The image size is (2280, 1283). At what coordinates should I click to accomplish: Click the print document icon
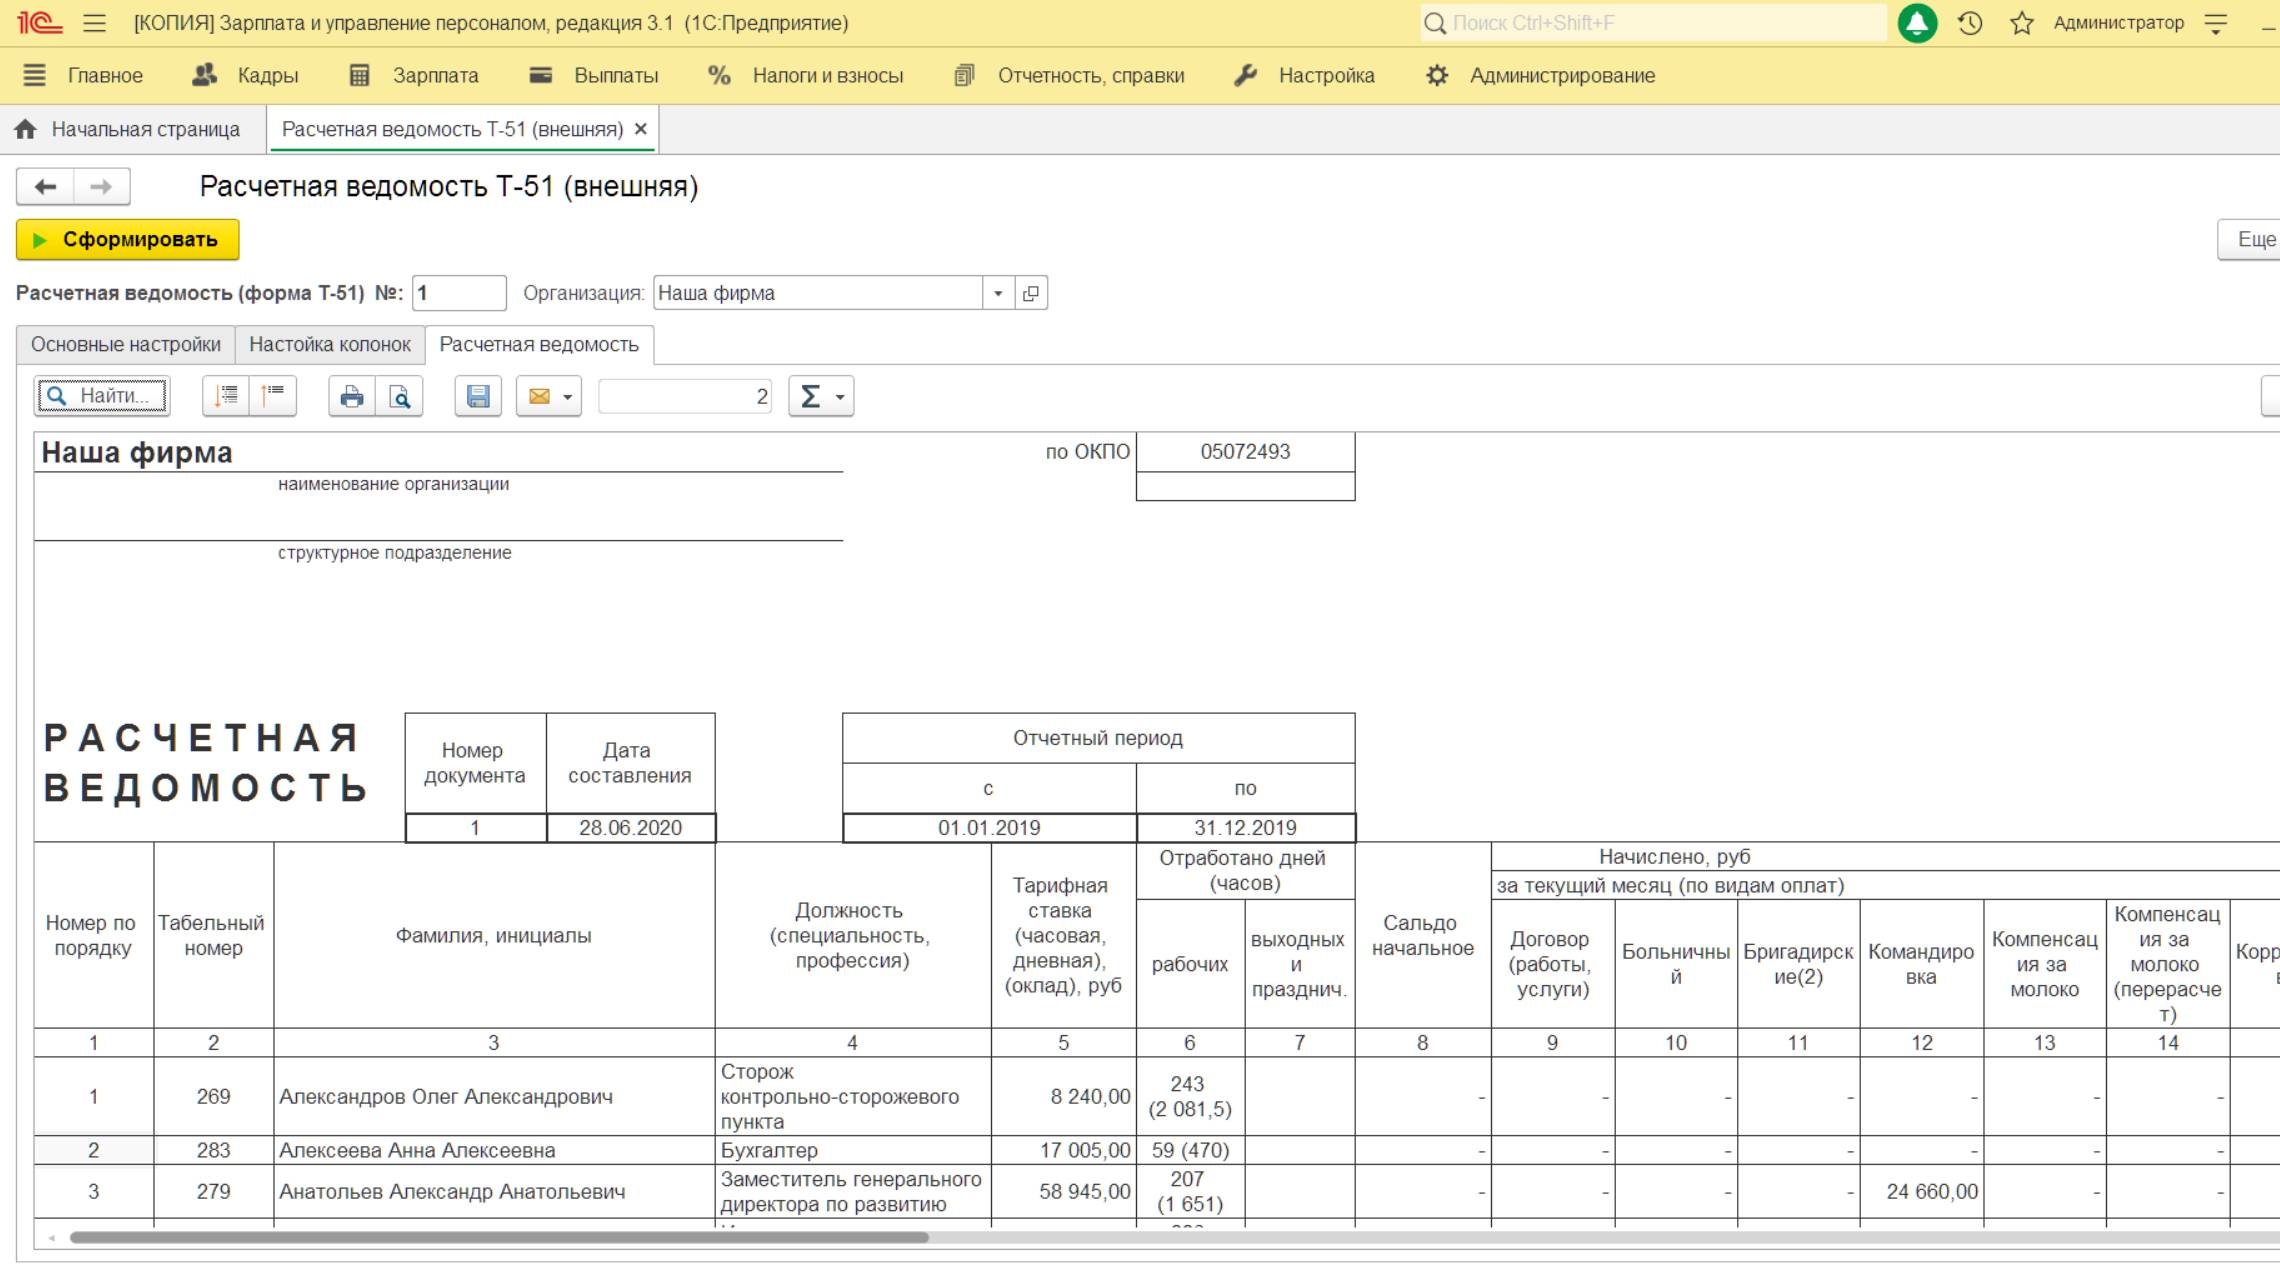(x=351, y=397)
